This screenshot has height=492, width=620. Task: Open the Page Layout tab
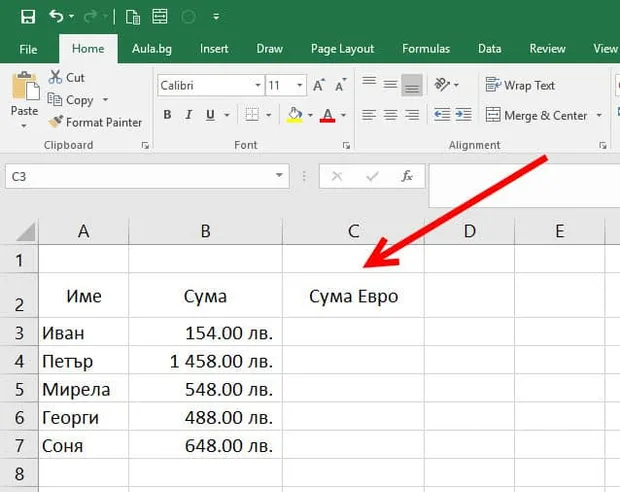tap(342, 49)
